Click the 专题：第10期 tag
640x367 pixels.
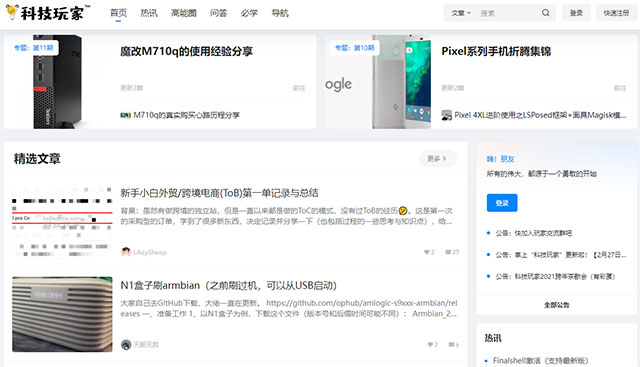pyautogui.click(x=355, y=48)
